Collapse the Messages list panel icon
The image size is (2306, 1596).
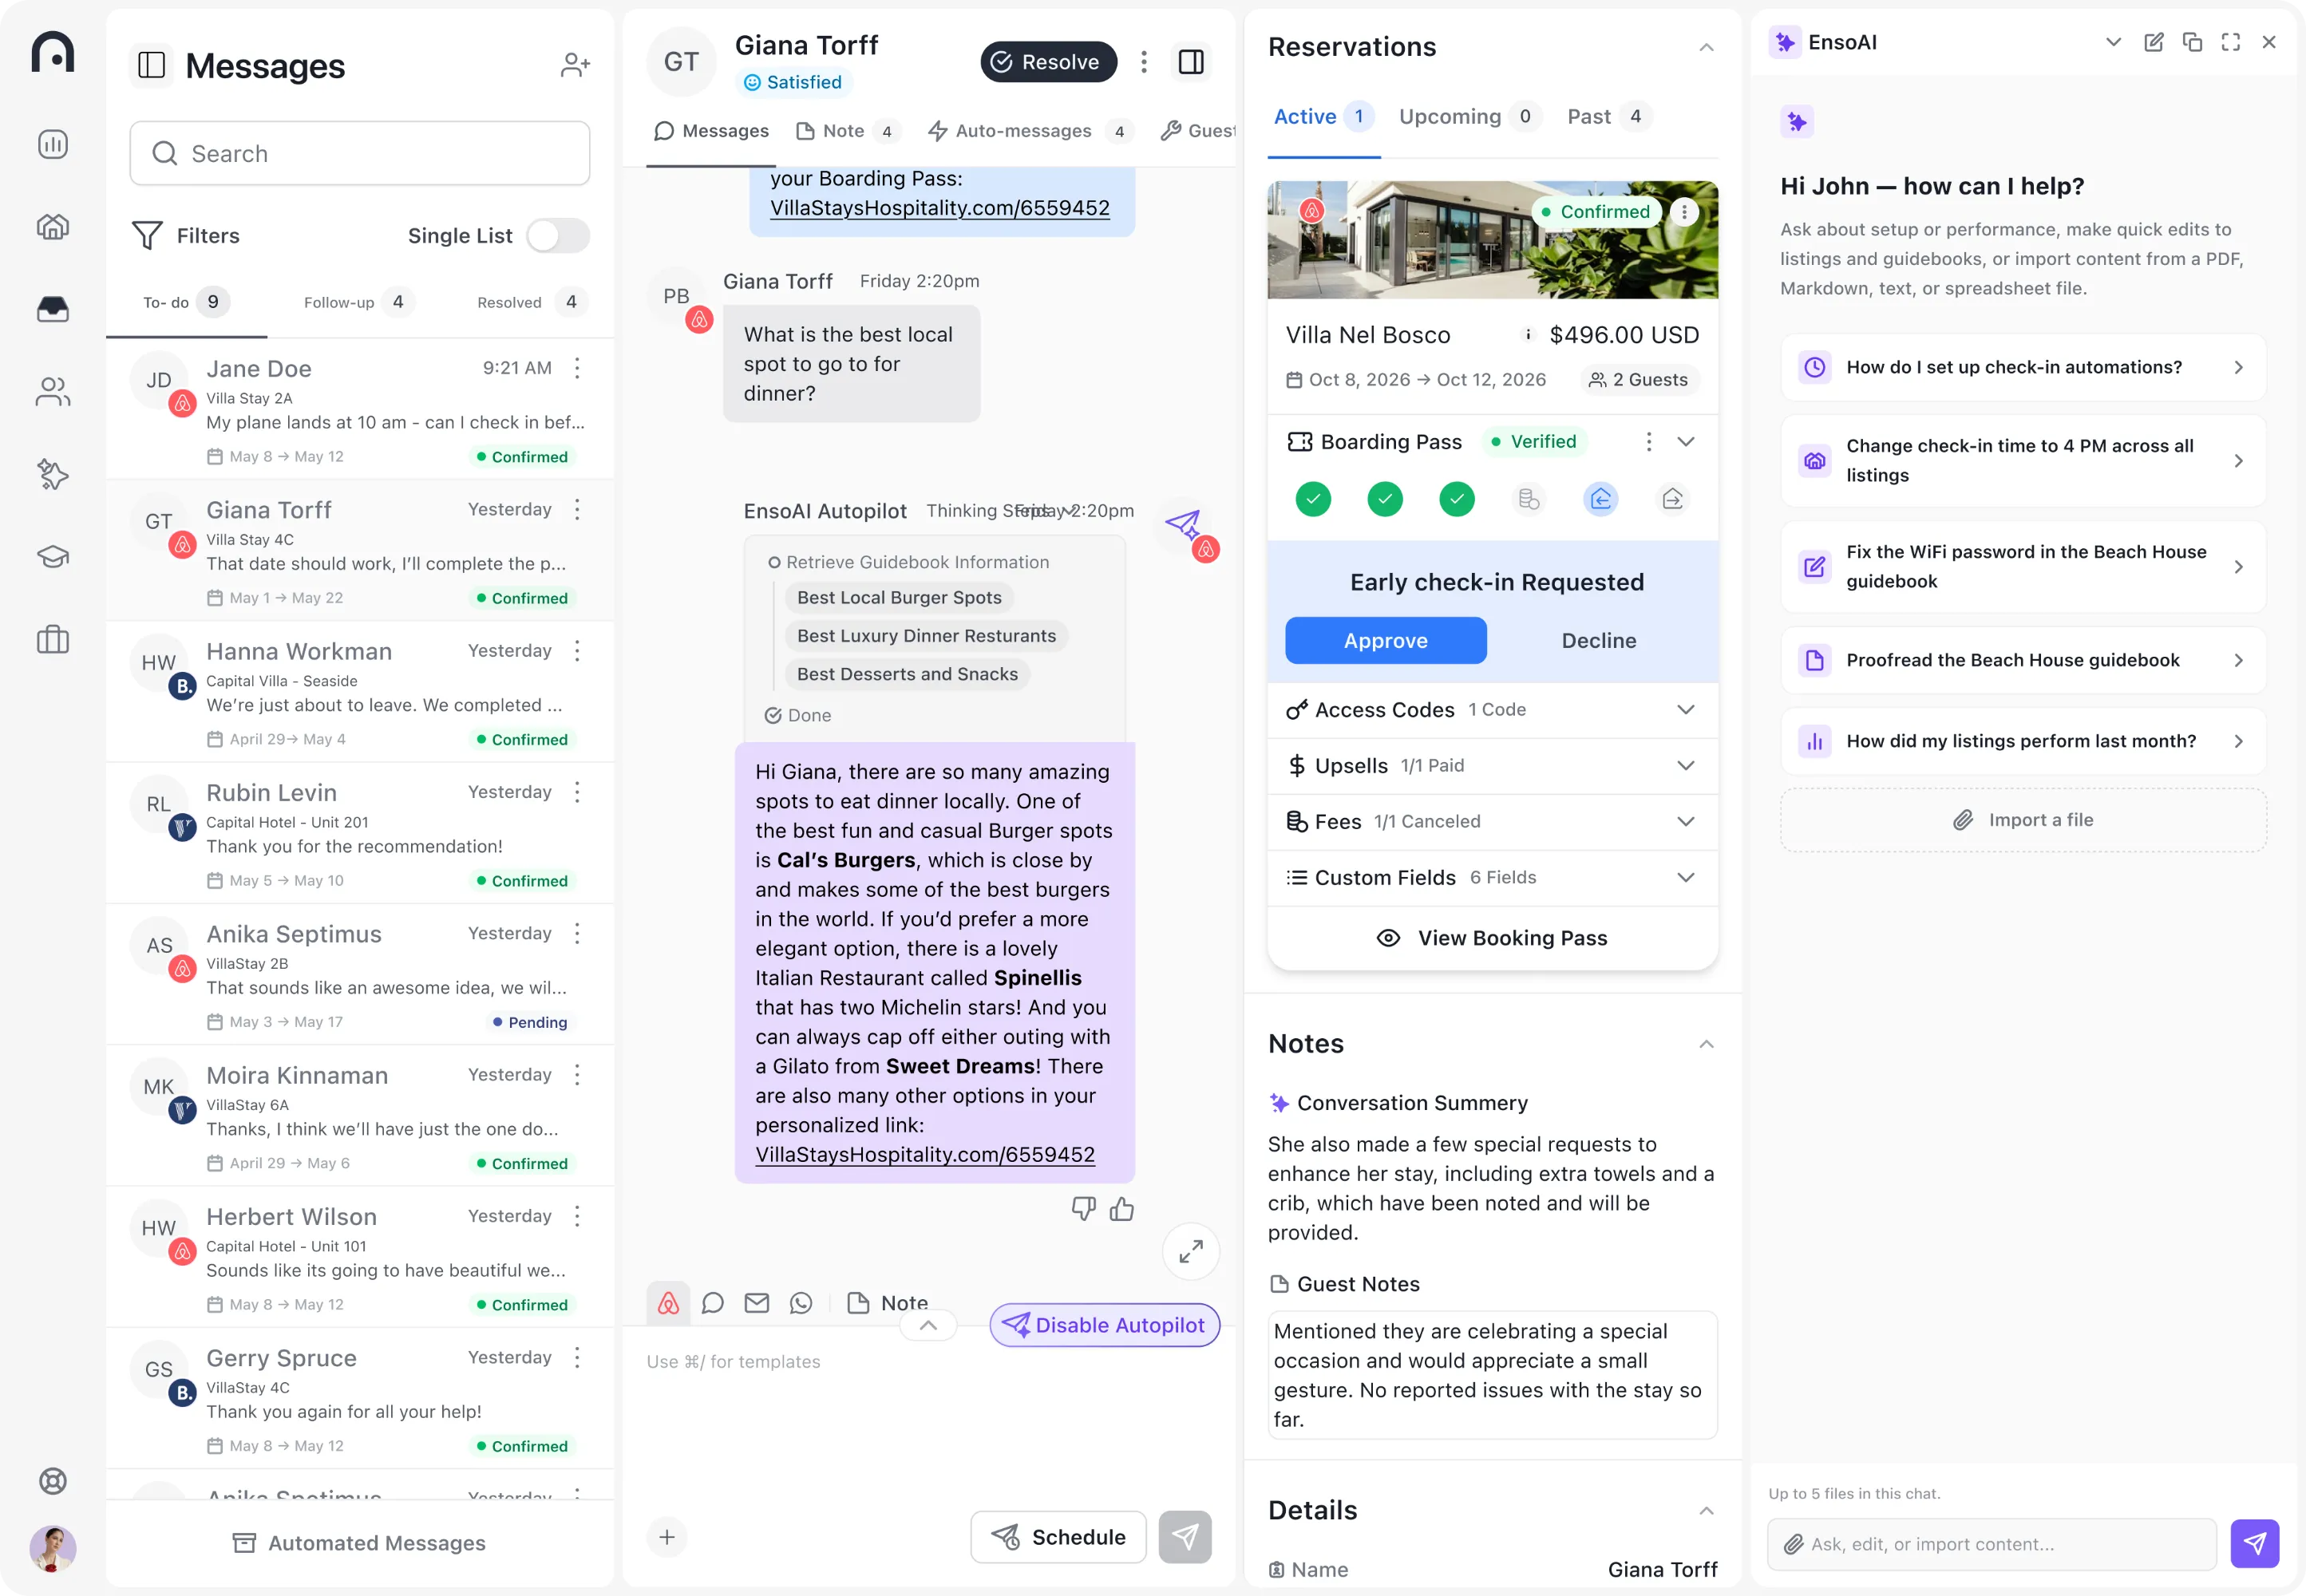[x=151, y=66]
